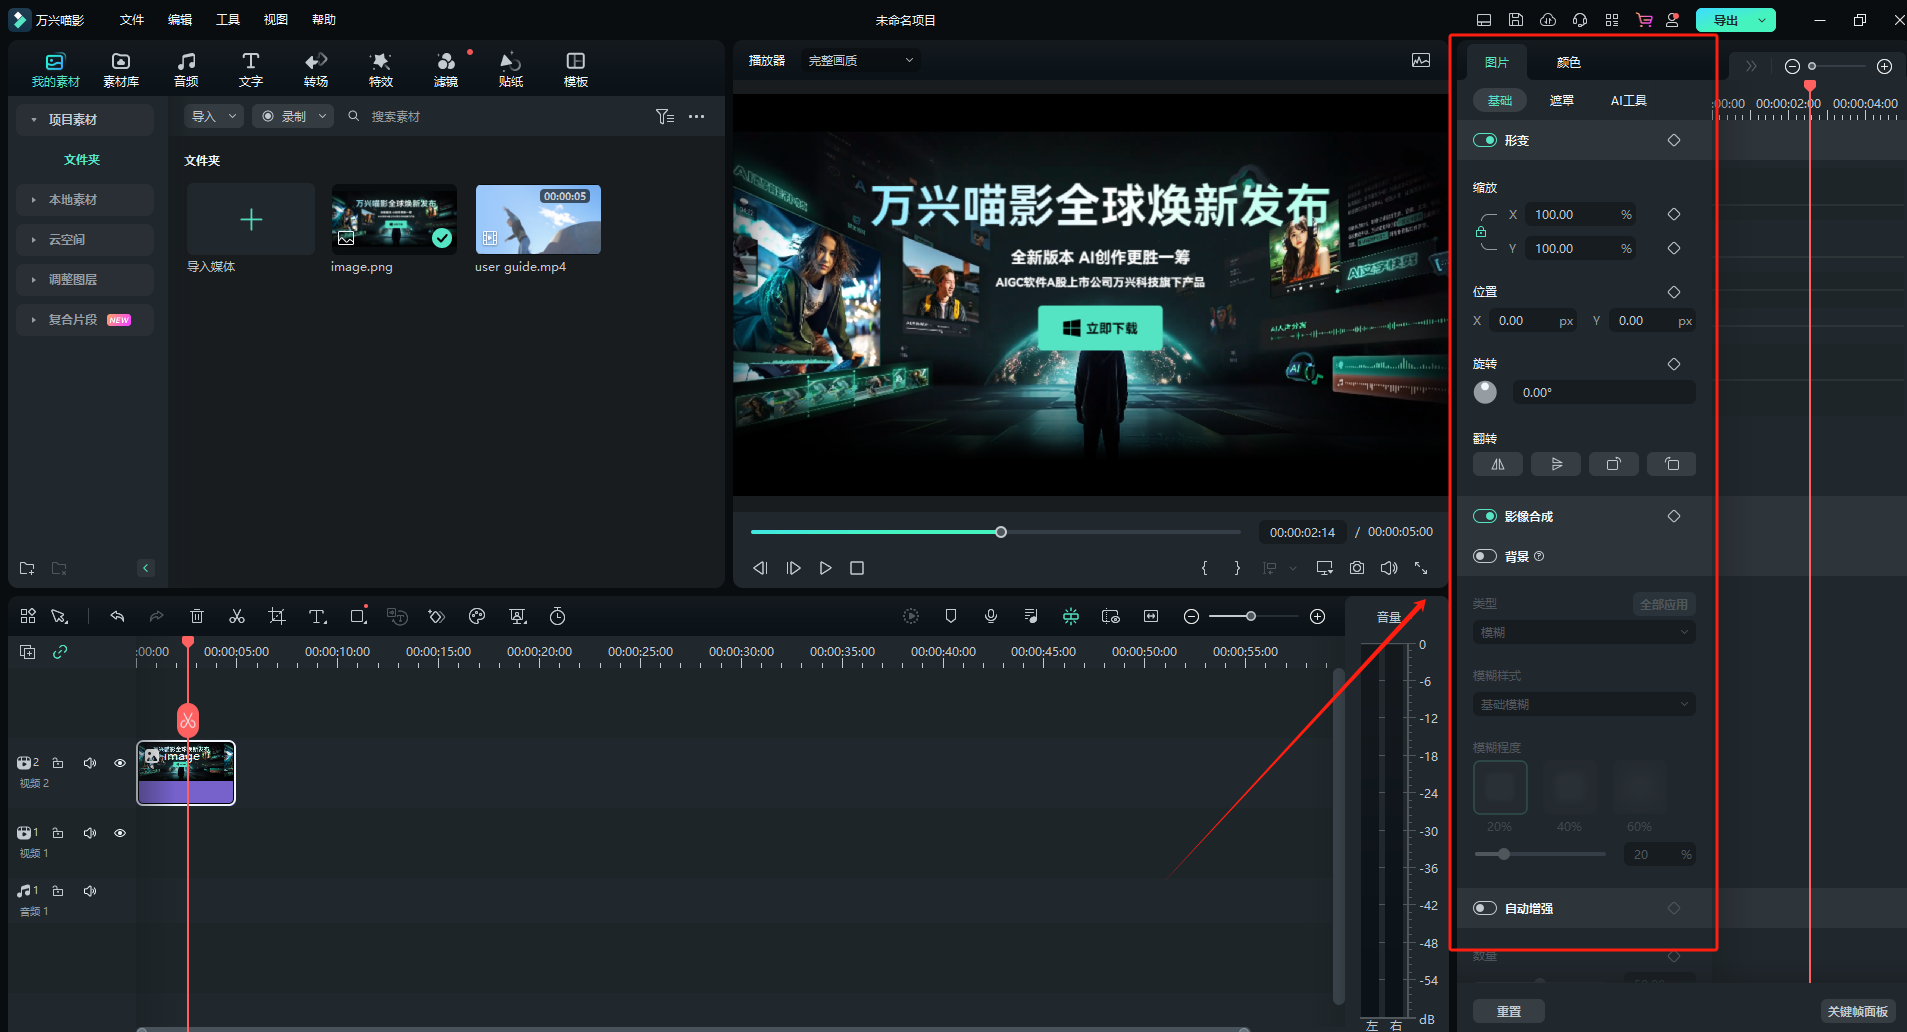Open the 工具 menu
The width and height of the screenshot is (1907, 1032).
228,20
